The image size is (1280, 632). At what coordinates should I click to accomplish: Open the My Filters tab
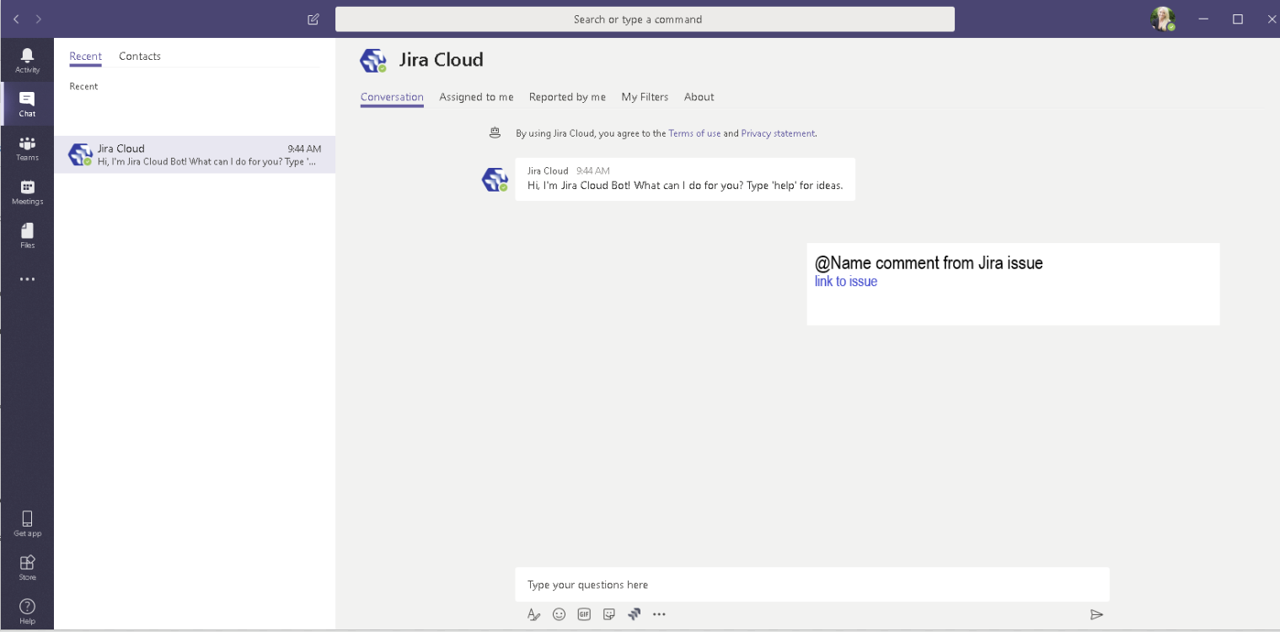[645, 97]
